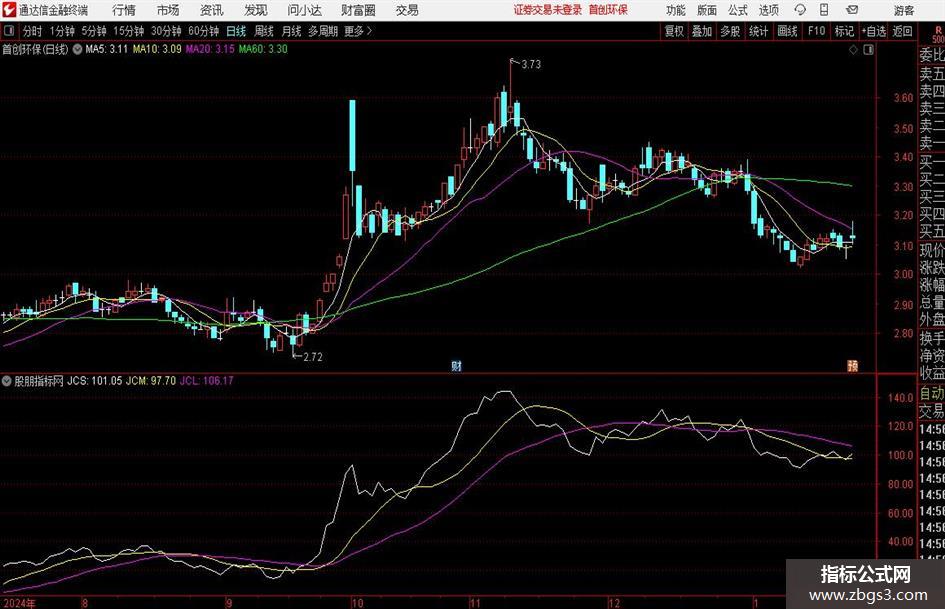Select the 1分钟 period tab
The width and height of the screenshot is (945, 609).
coord(62,31)
